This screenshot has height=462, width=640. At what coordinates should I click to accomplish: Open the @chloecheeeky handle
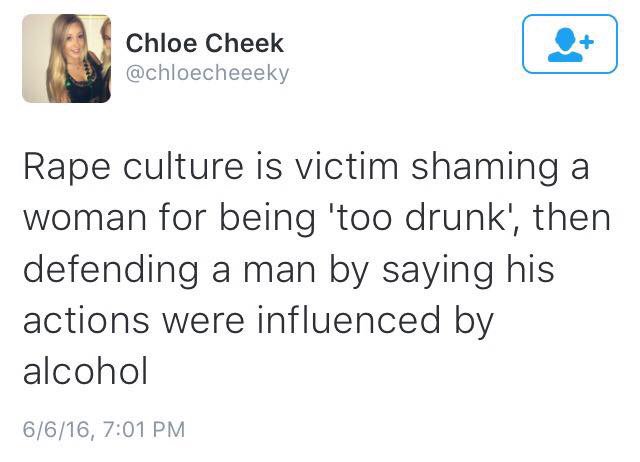207,73
